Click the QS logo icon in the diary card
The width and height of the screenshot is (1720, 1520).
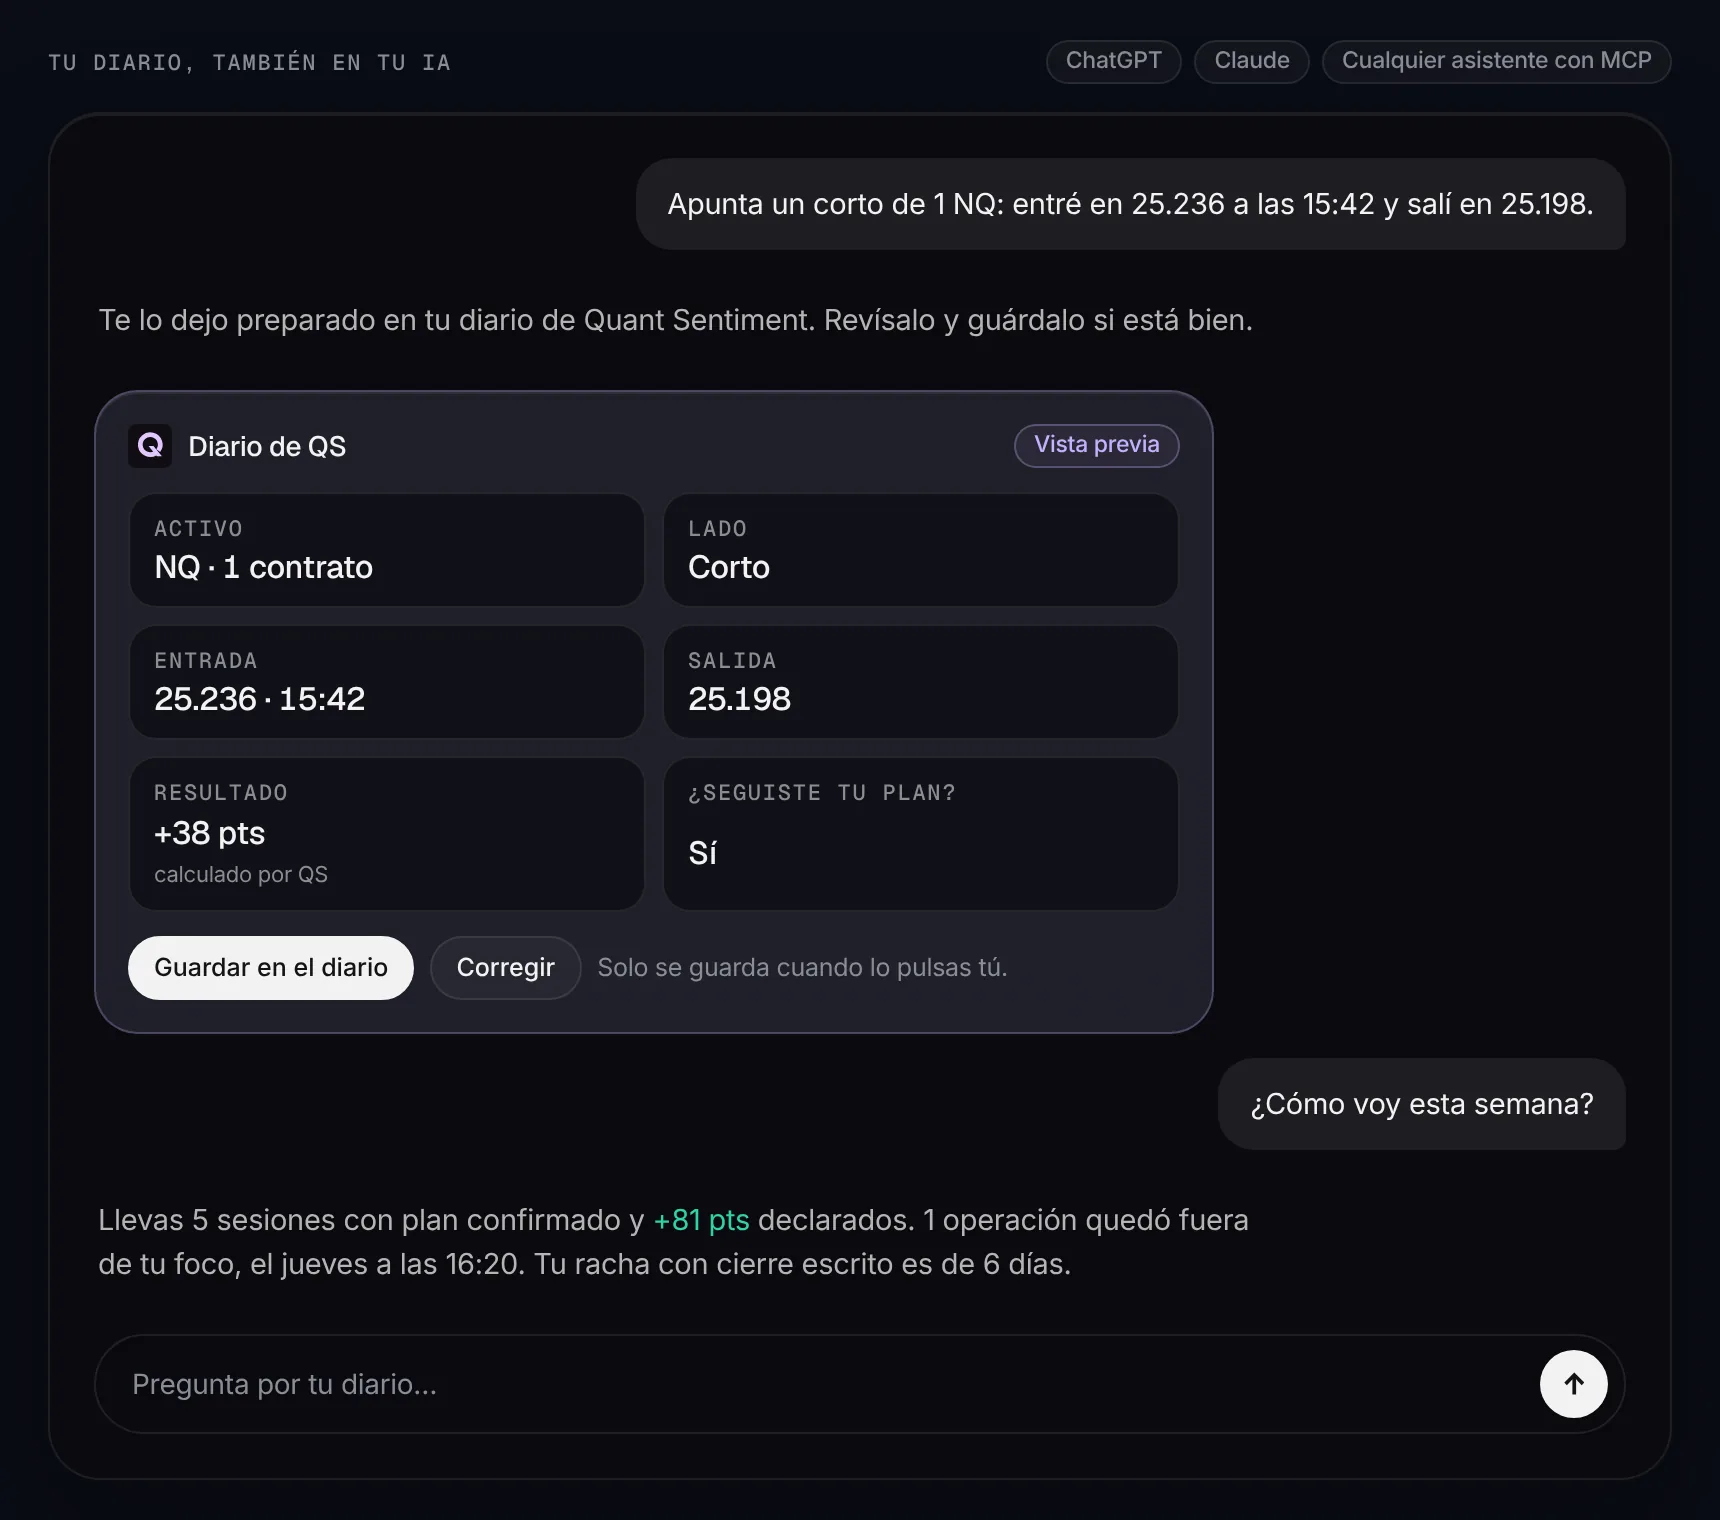point(150,446)
